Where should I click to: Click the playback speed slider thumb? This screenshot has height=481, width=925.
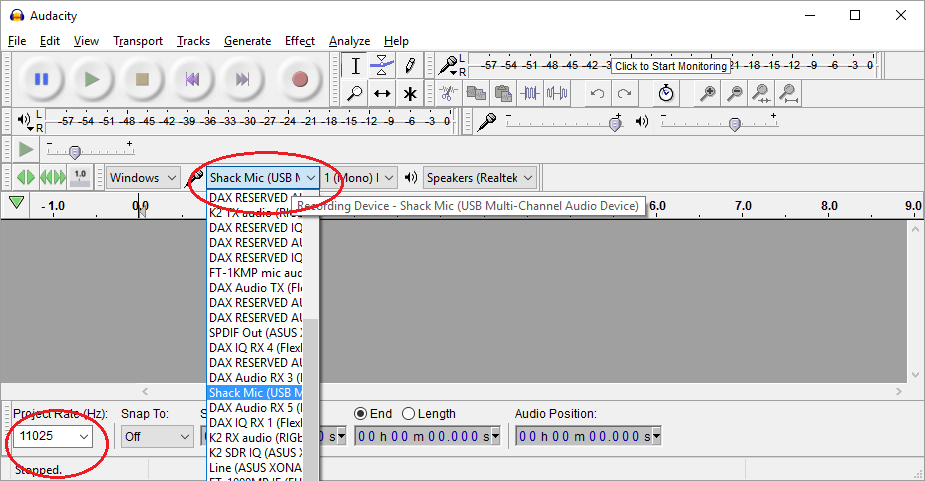tap(74, 152)
